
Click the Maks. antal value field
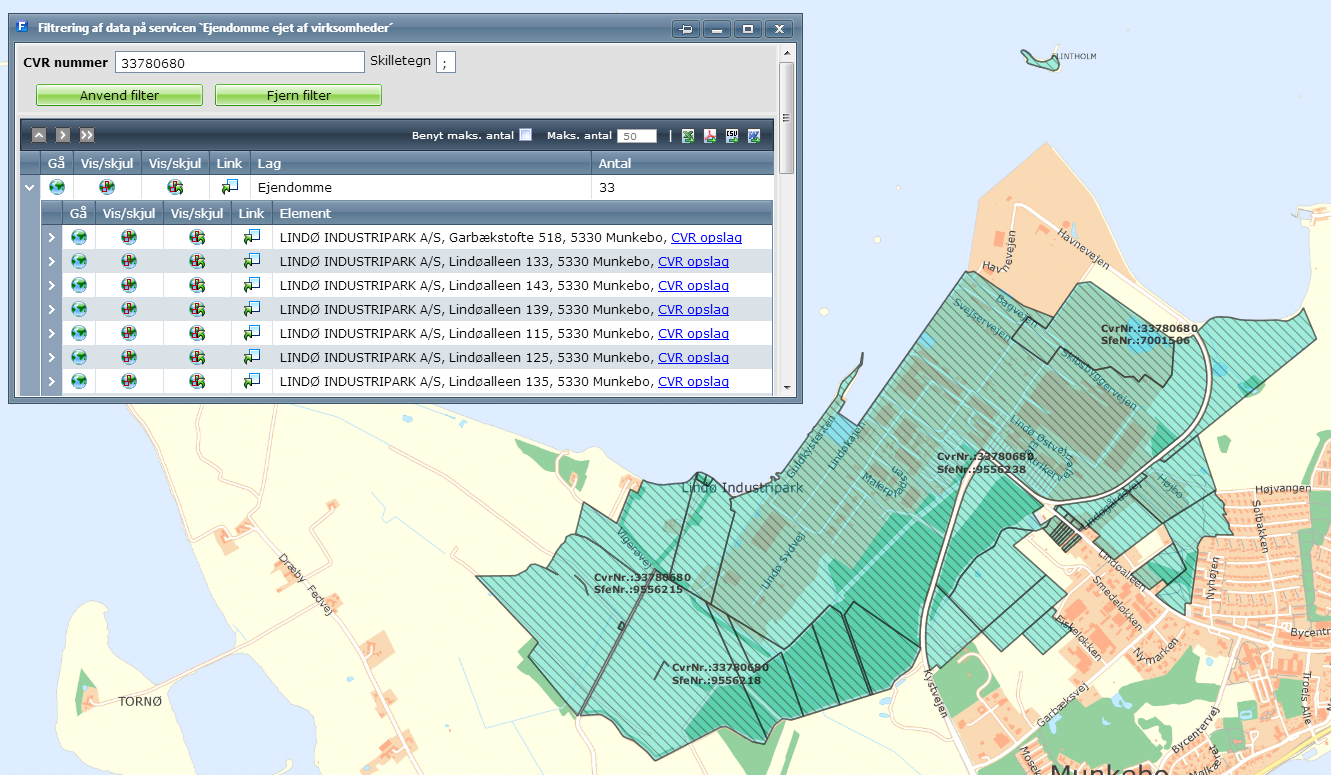tap(637, 136)
